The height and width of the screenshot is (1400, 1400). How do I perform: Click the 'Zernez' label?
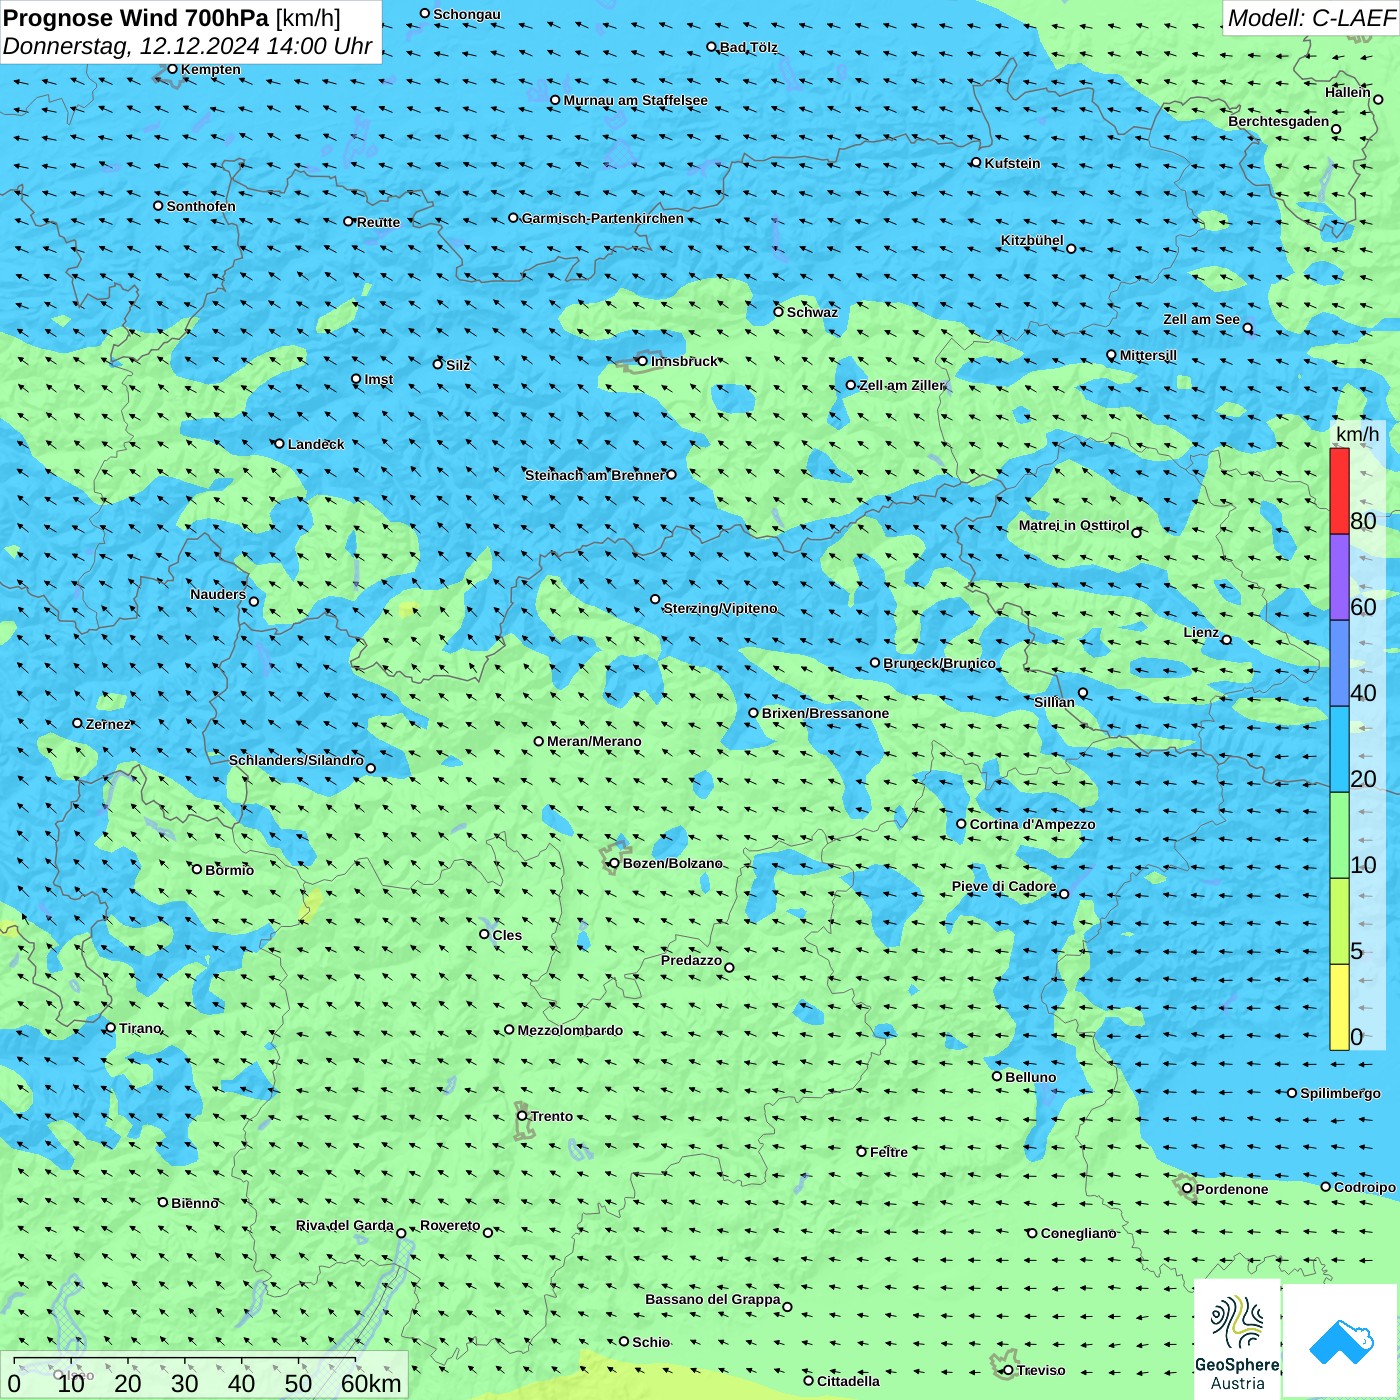pyautogui.click(x=108, y=724)
